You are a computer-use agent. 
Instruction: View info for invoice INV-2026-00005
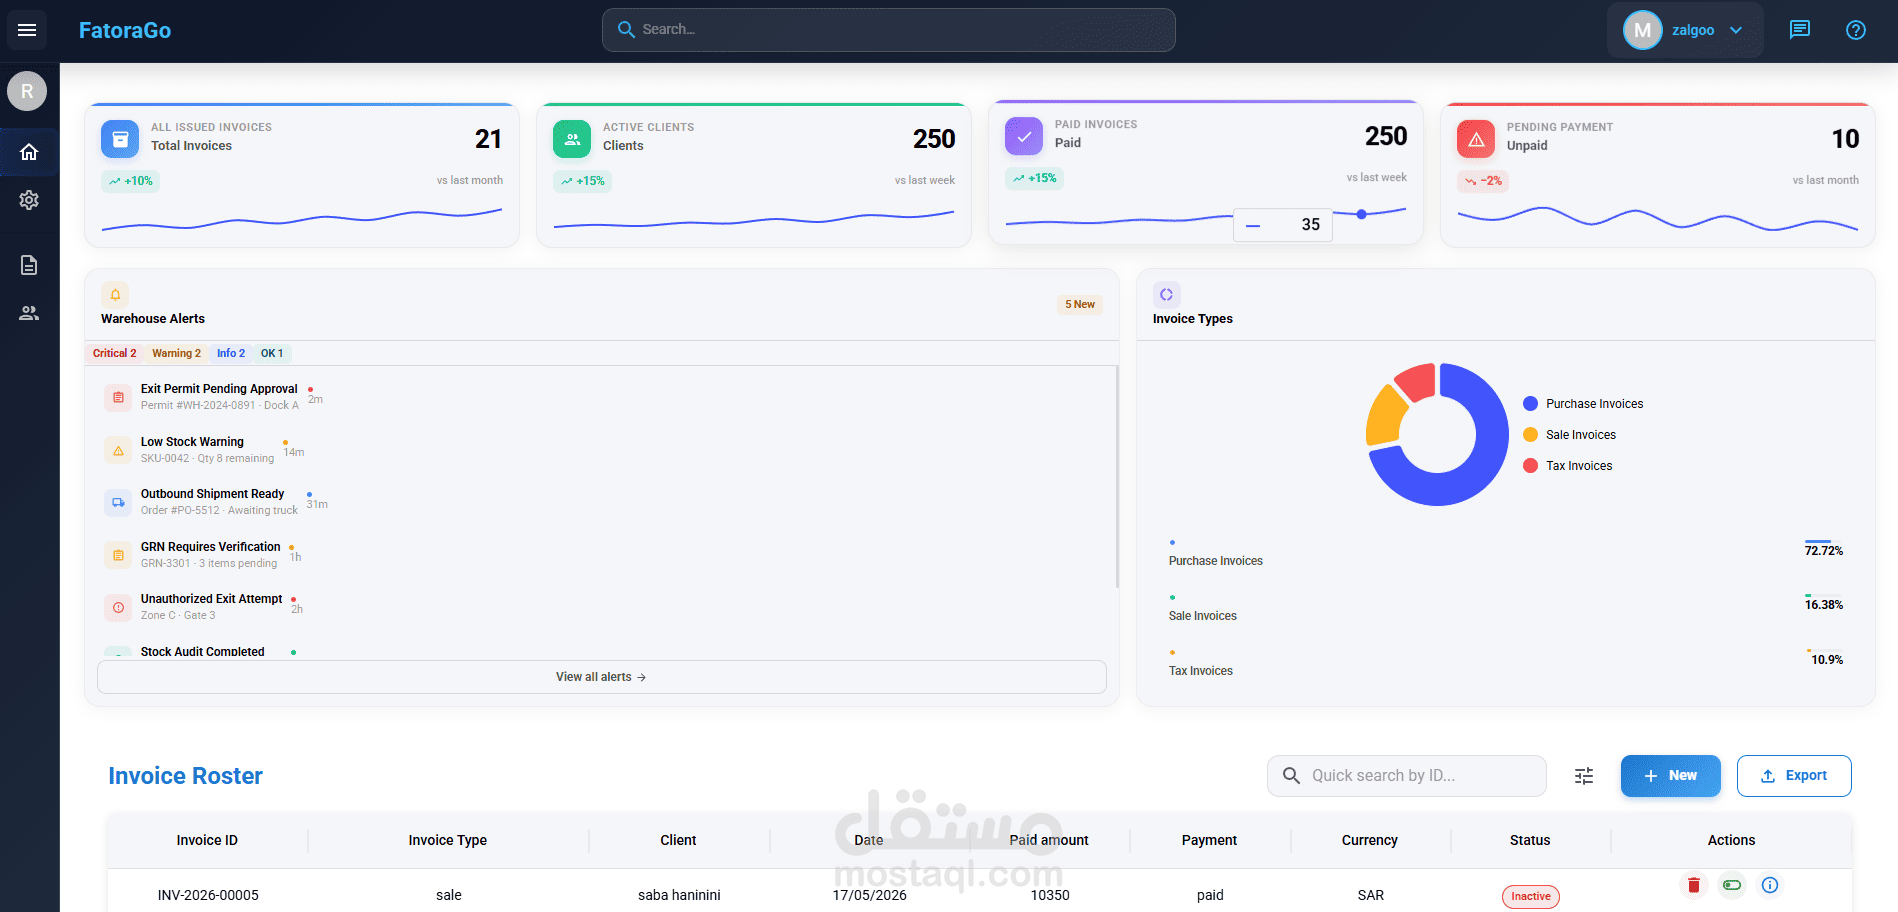click(1769, 885)
